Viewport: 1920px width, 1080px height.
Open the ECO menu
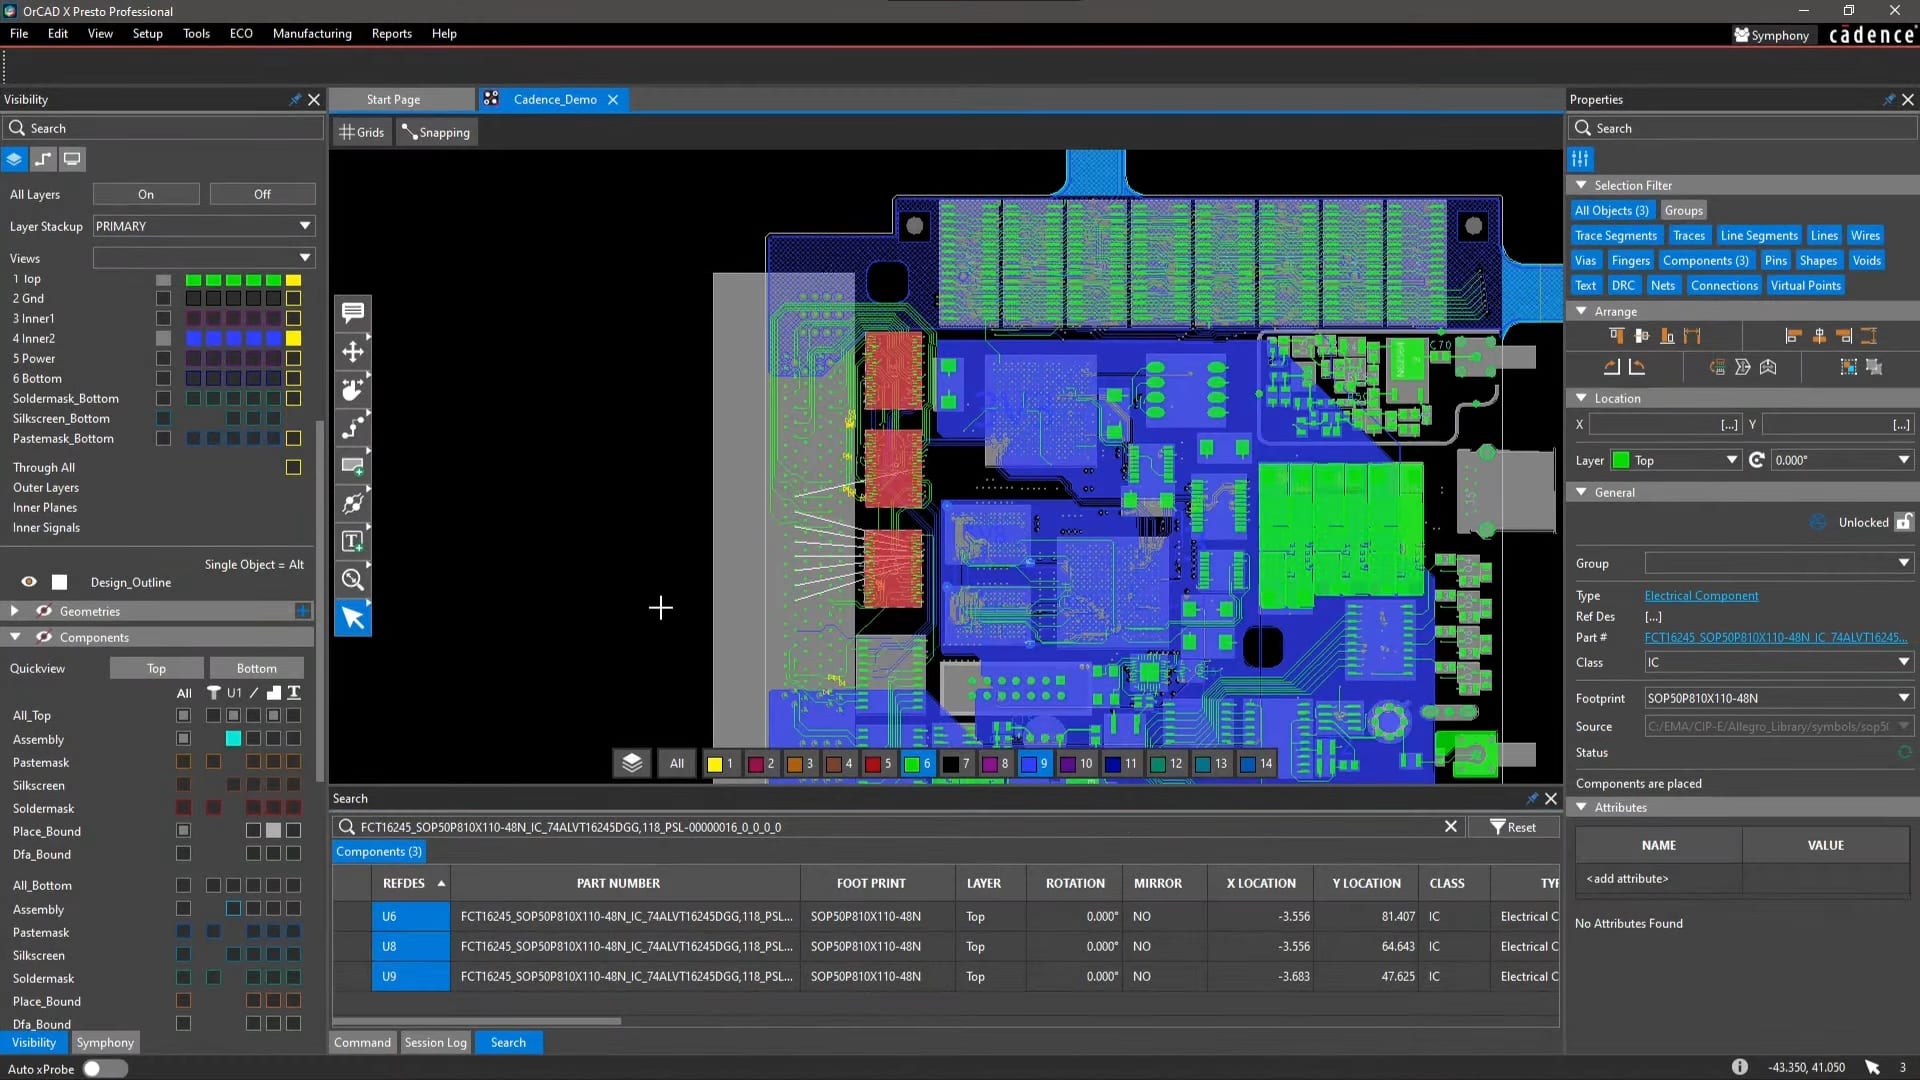click(x=241, y=33)
